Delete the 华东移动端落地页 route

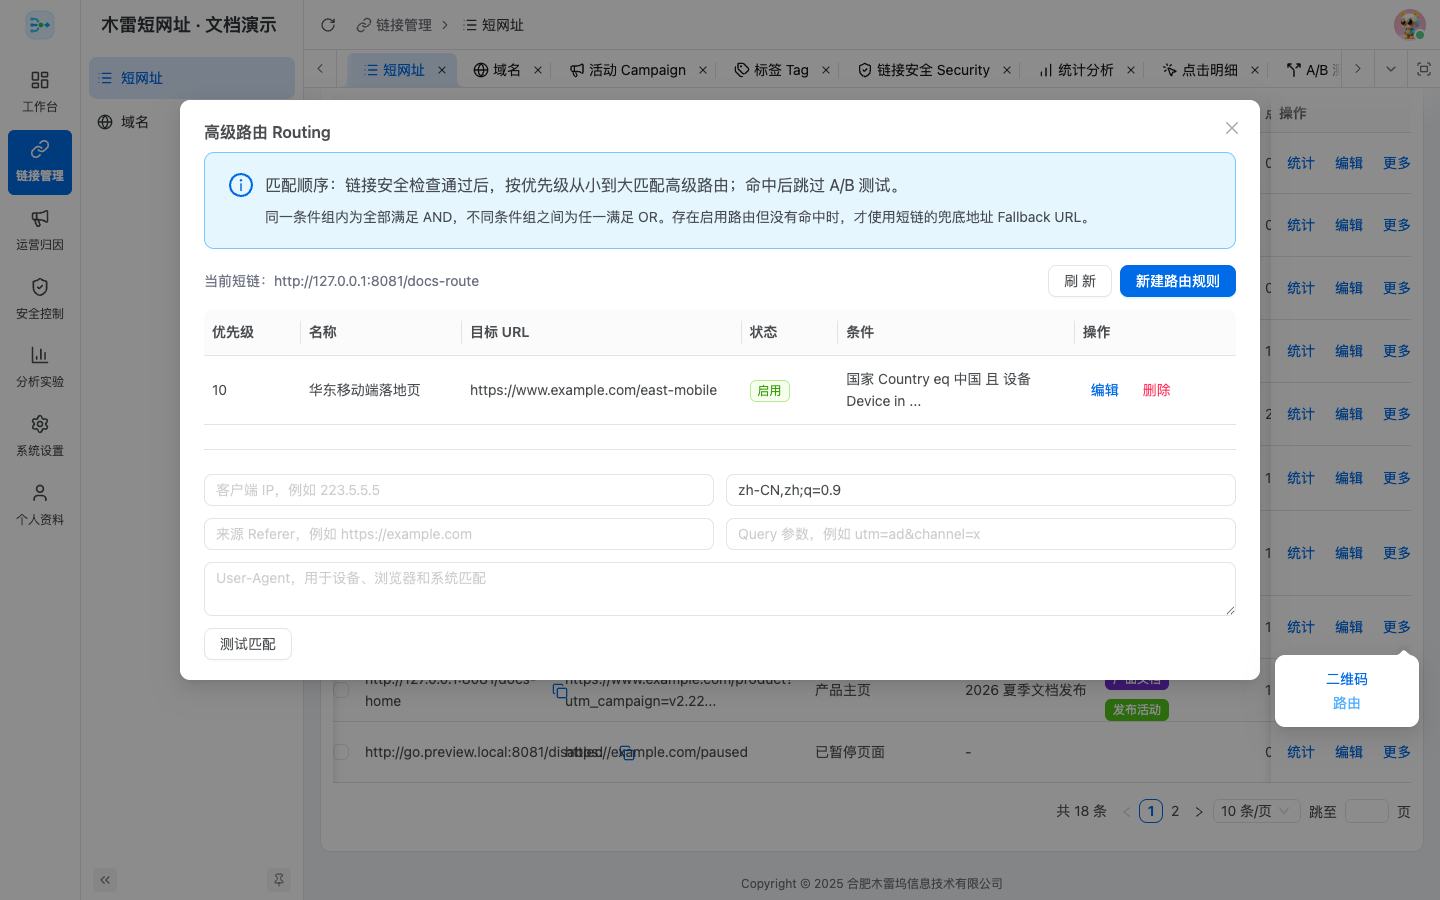pos(1157,390)
